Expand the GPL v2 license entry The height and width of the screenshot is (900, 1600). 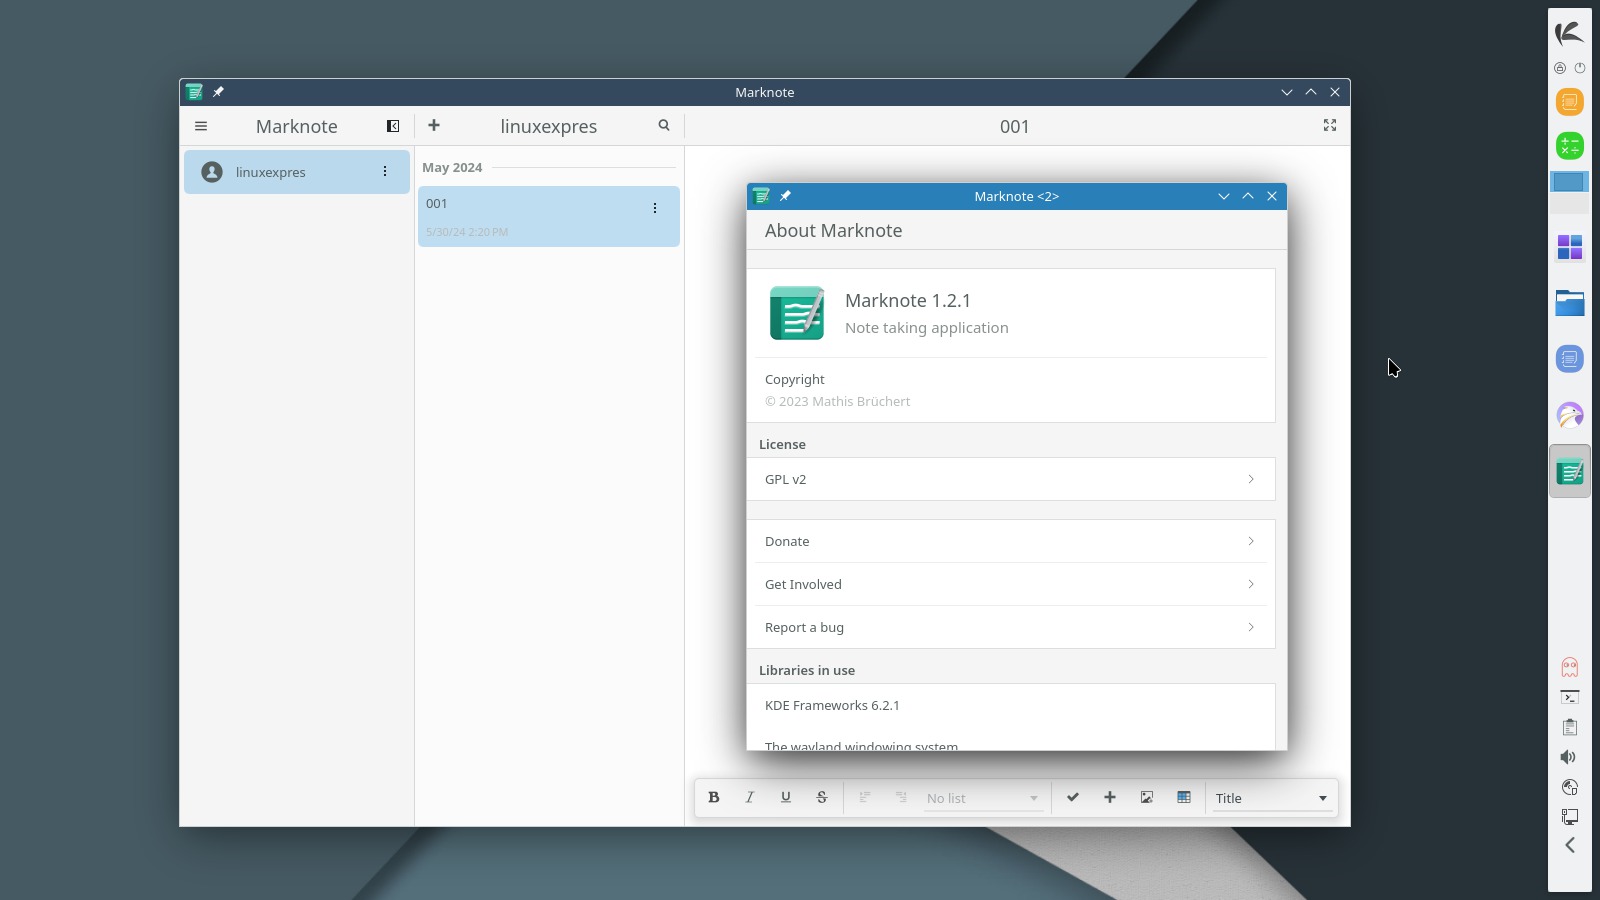pyautogui.click(x=1011, y=479)
